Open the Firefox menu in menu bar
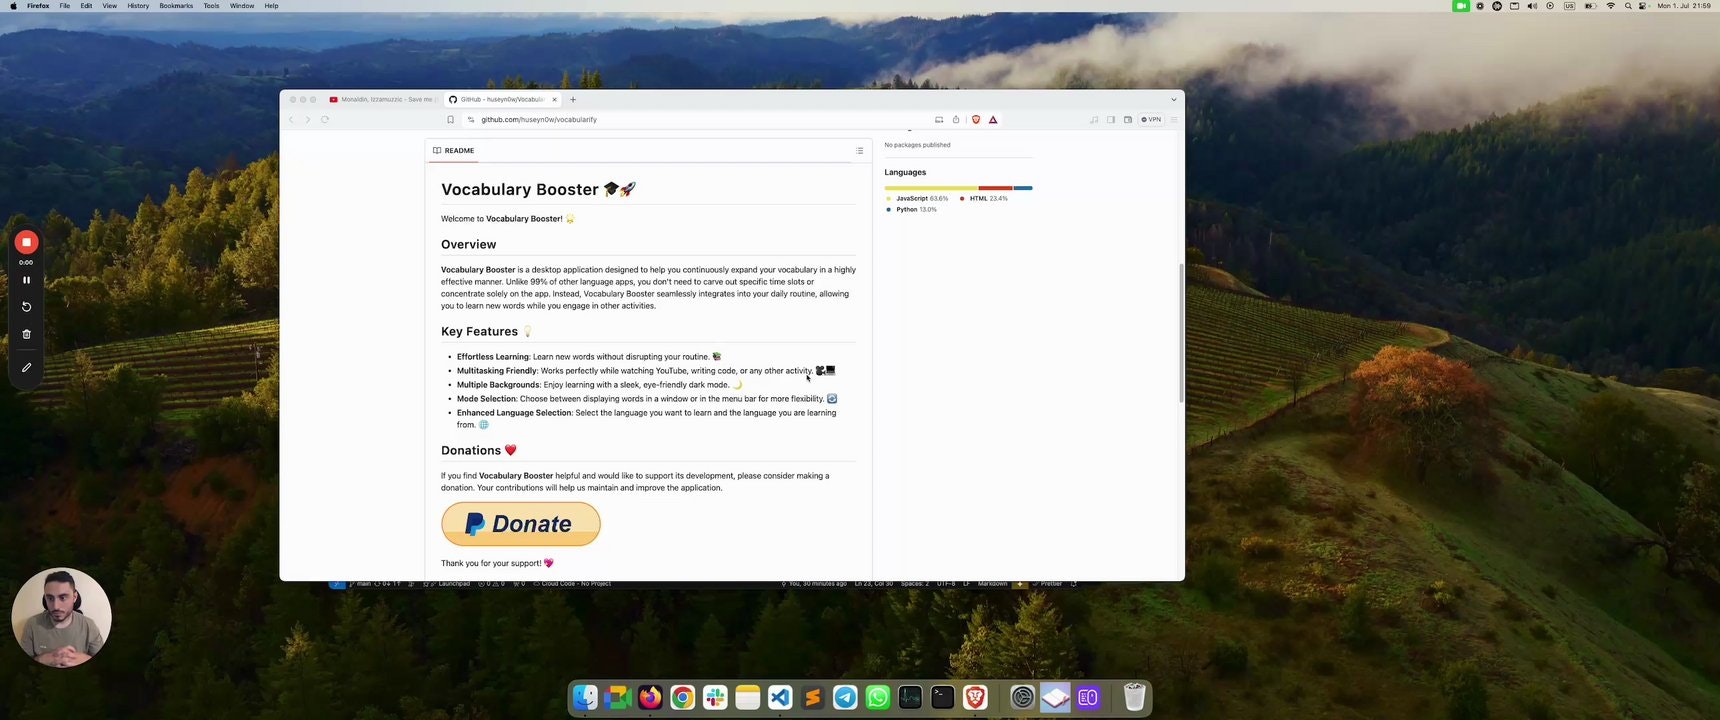This screenshot has width=1720, height=720. click(x=38, y=6)
